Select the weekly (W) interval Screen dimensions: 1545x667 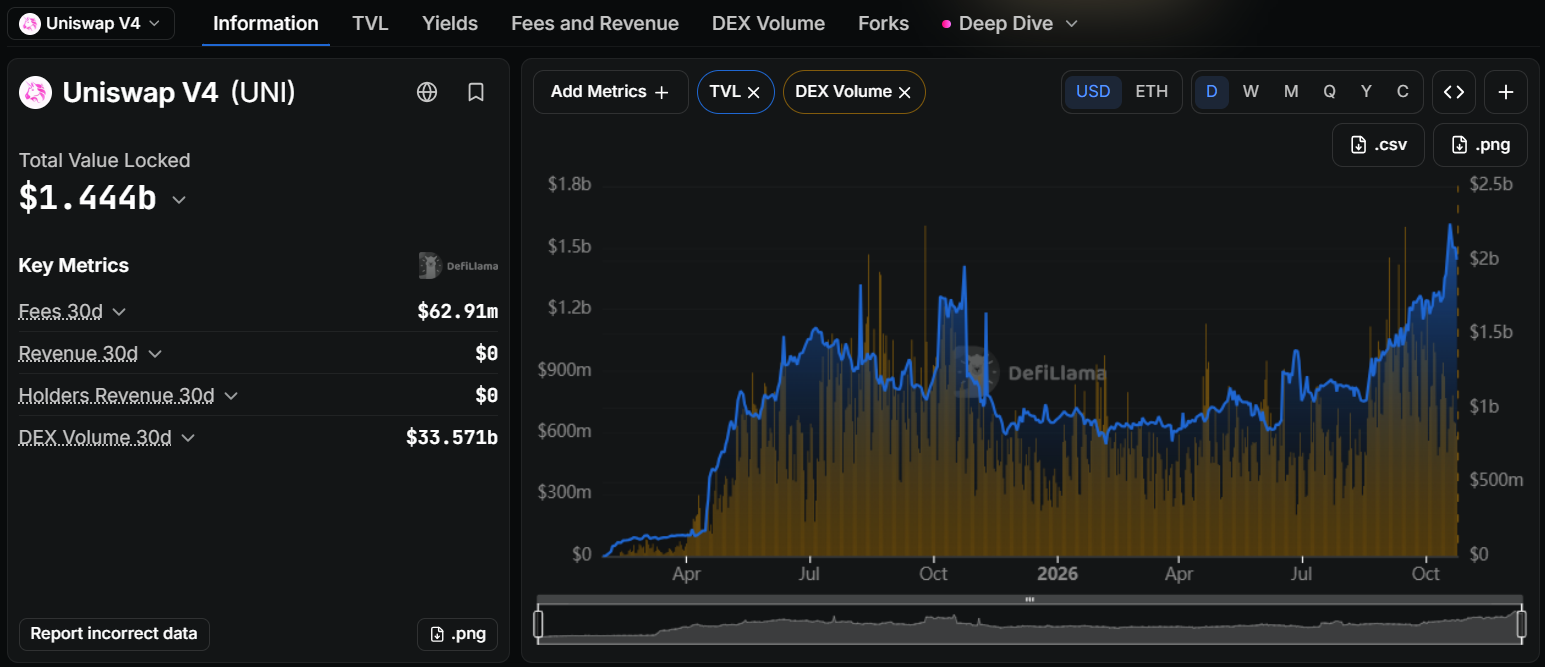(1251, 92)
